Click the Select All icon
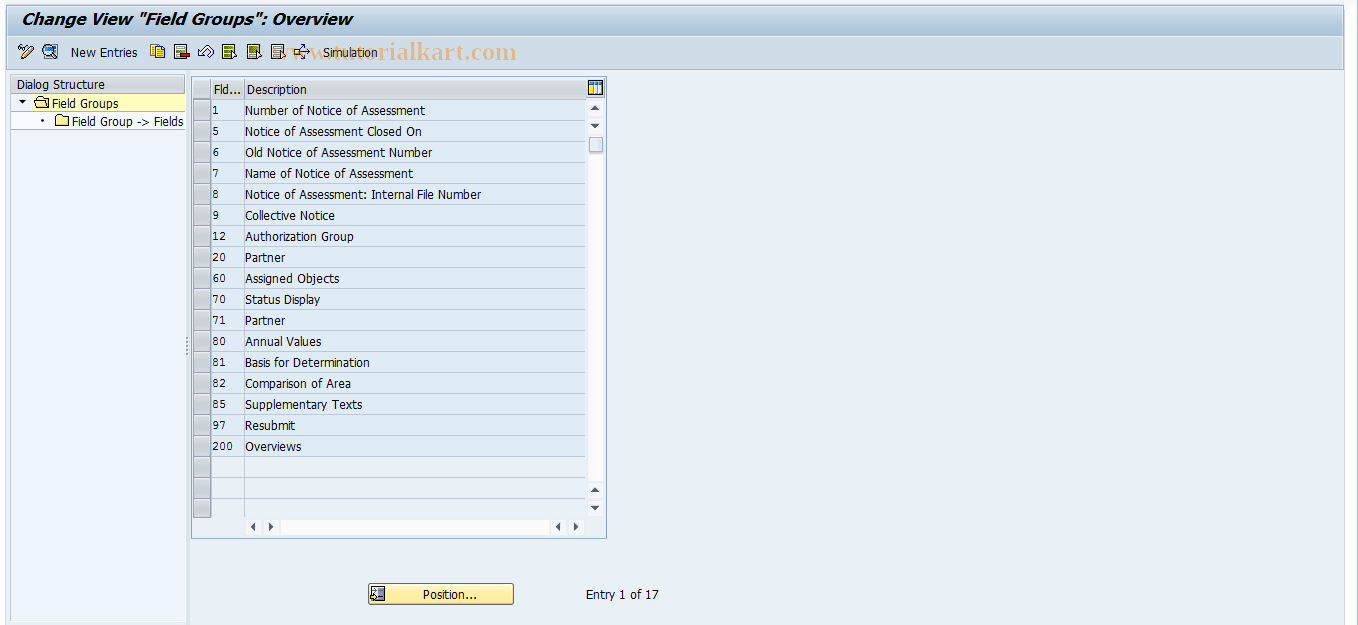Screen dimensions: 1358x625 (x=230, y=52)
